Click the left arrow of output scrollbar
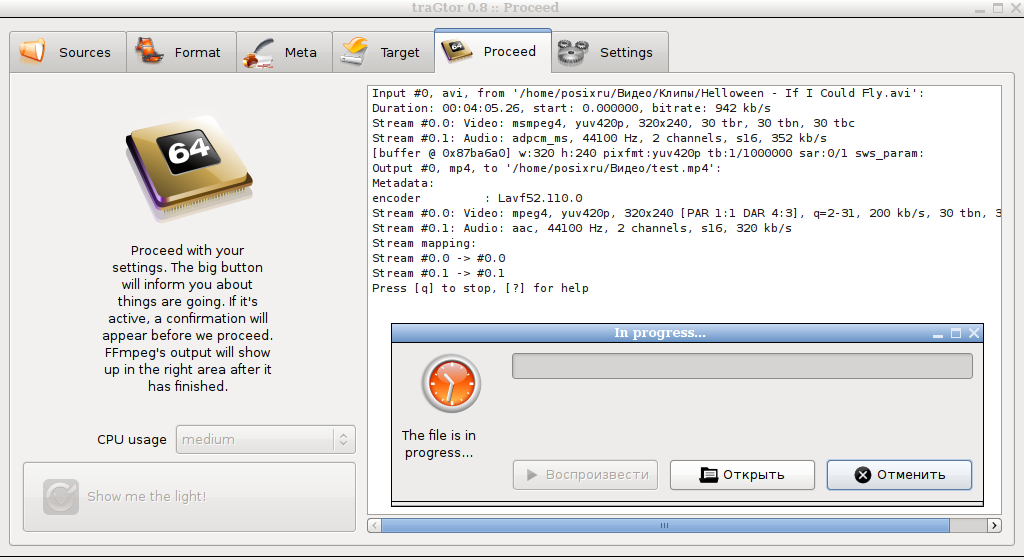This screenshot has width=1024, height=560. 374,525
